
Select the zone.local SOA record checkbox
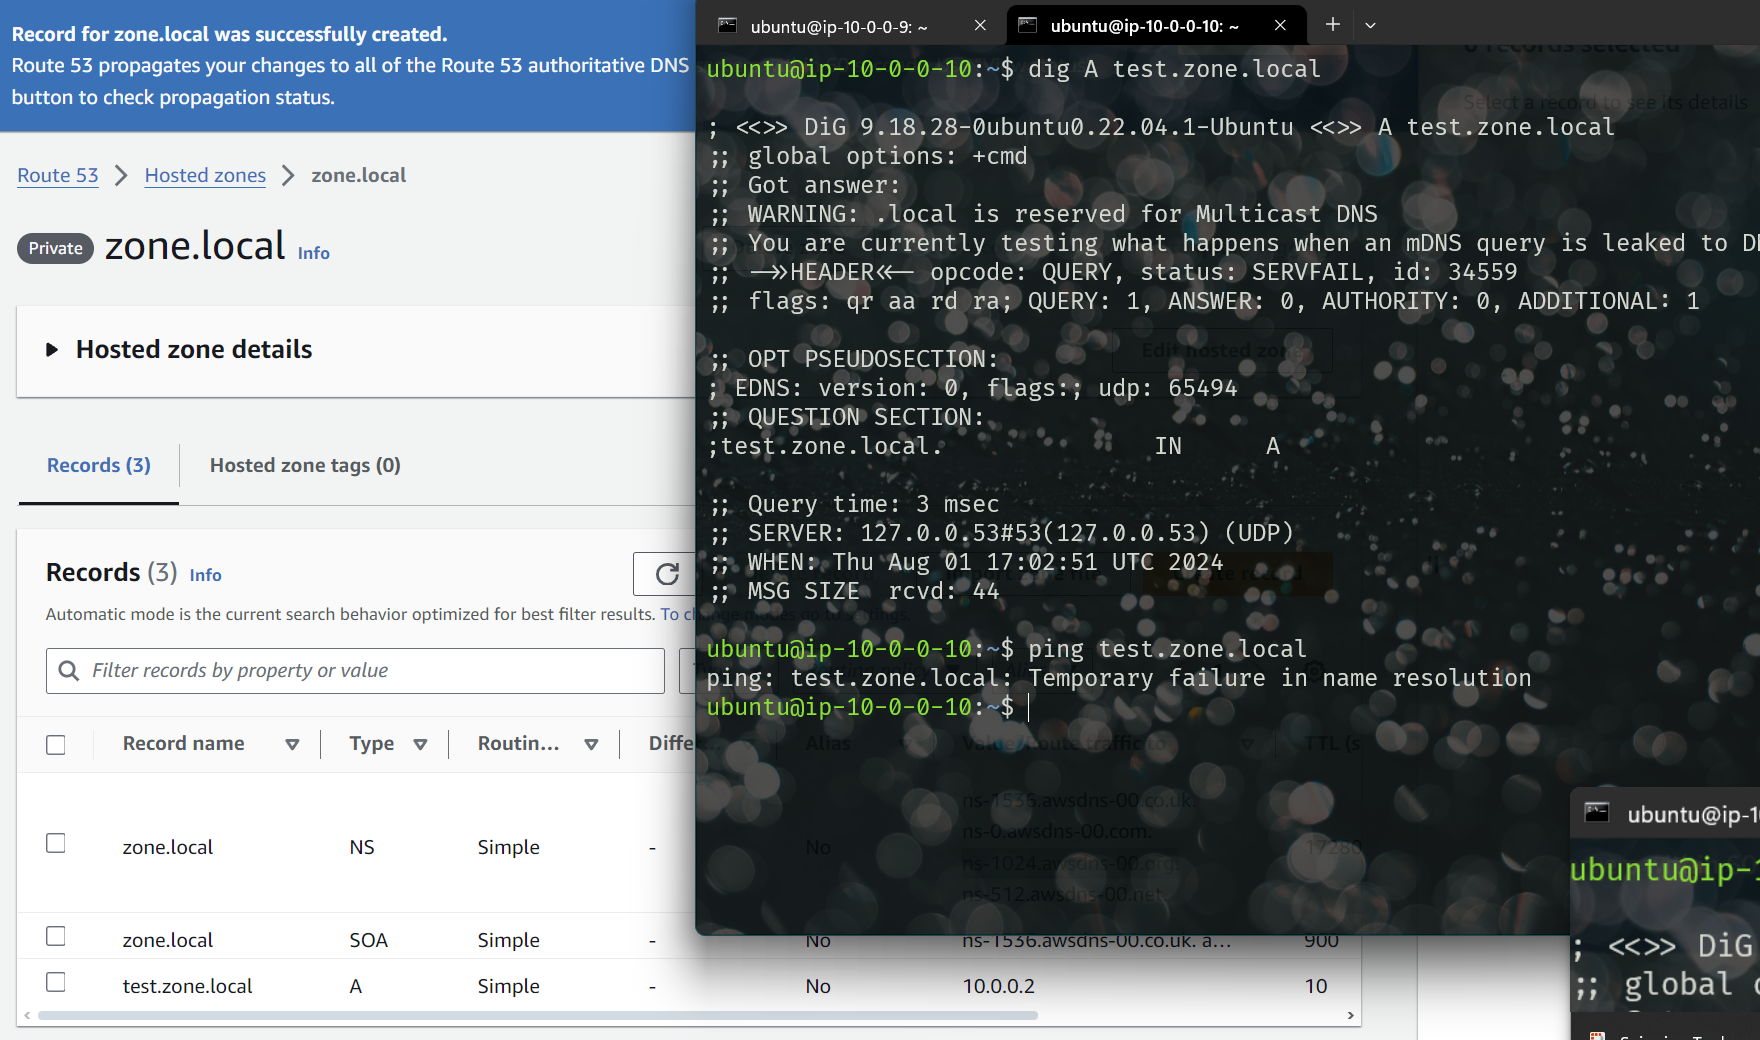coord(56,937)
